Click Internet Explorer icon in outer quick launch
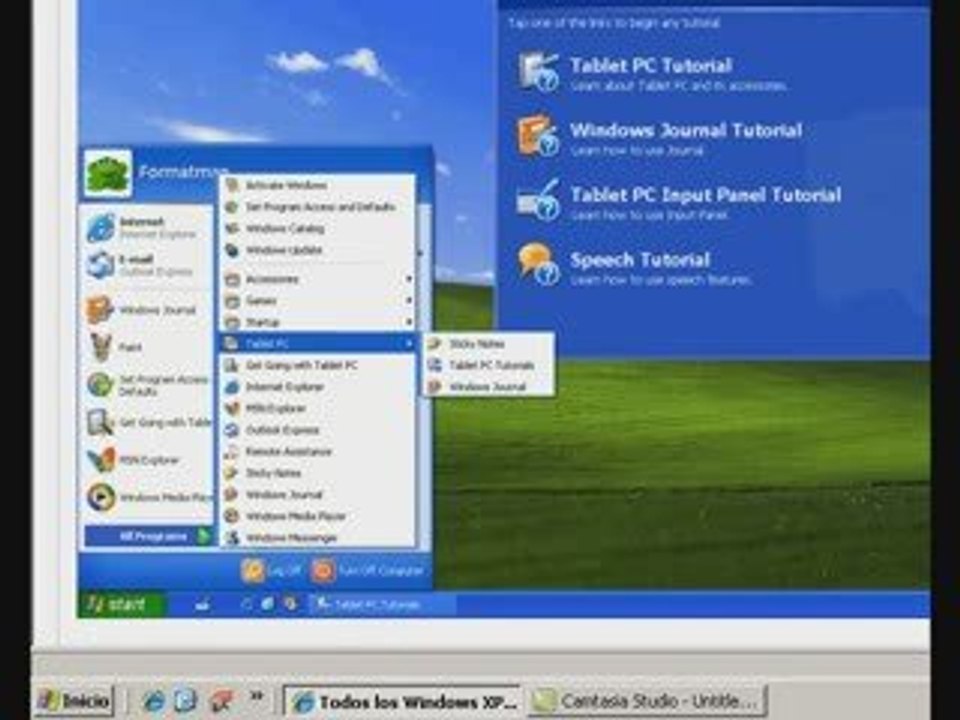The width and height of the screenshot is (960, 720). pos(153,700)
